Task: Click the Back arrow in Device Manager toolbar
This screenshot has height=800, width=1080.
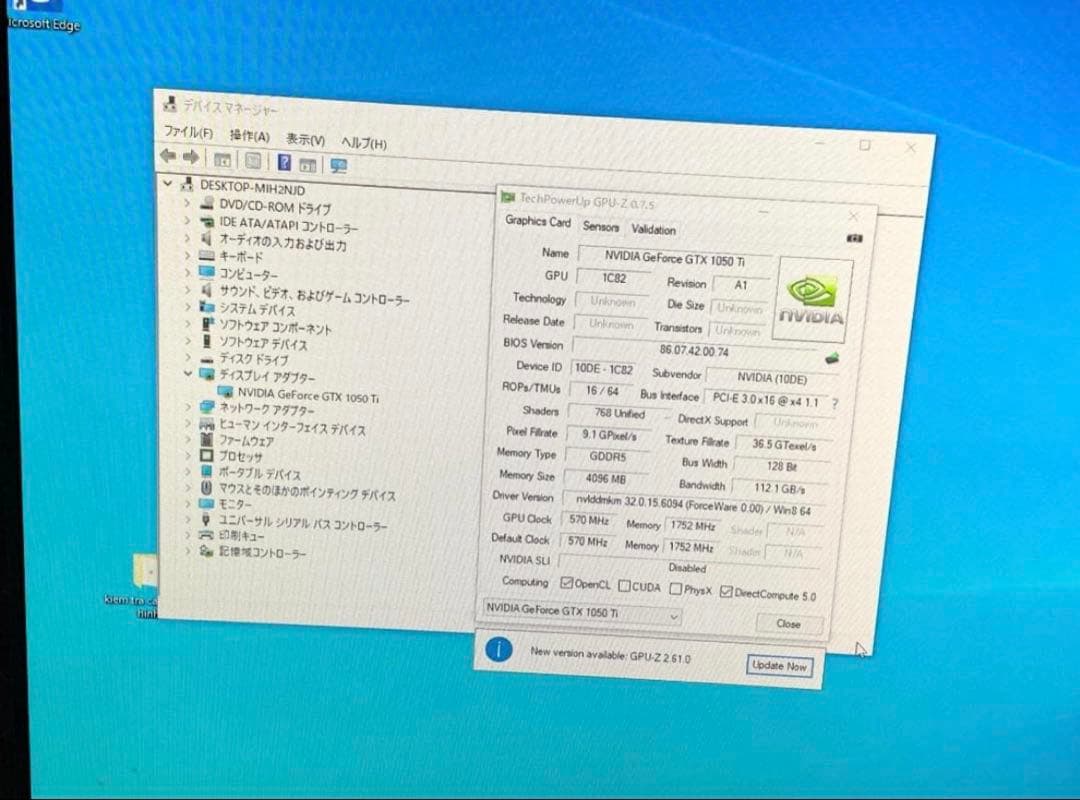Action: 168,156
